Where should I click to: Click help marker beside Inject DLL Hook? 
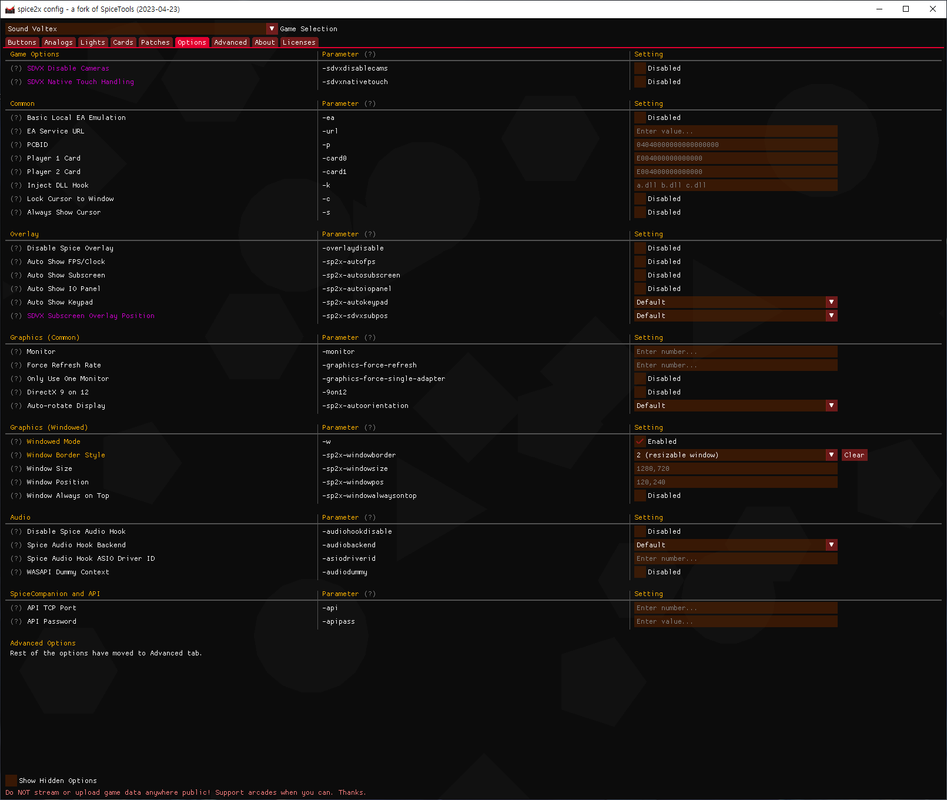(x=16, y=185)
